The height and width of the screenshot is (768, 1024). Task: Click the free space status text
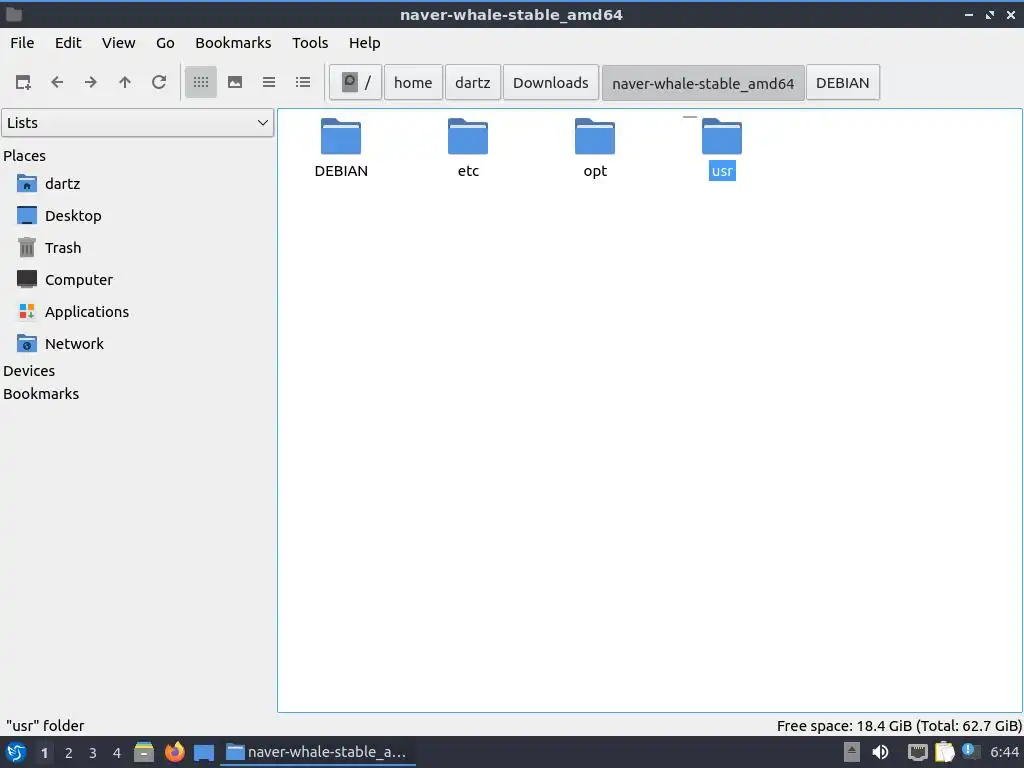(x=899, y=726)
